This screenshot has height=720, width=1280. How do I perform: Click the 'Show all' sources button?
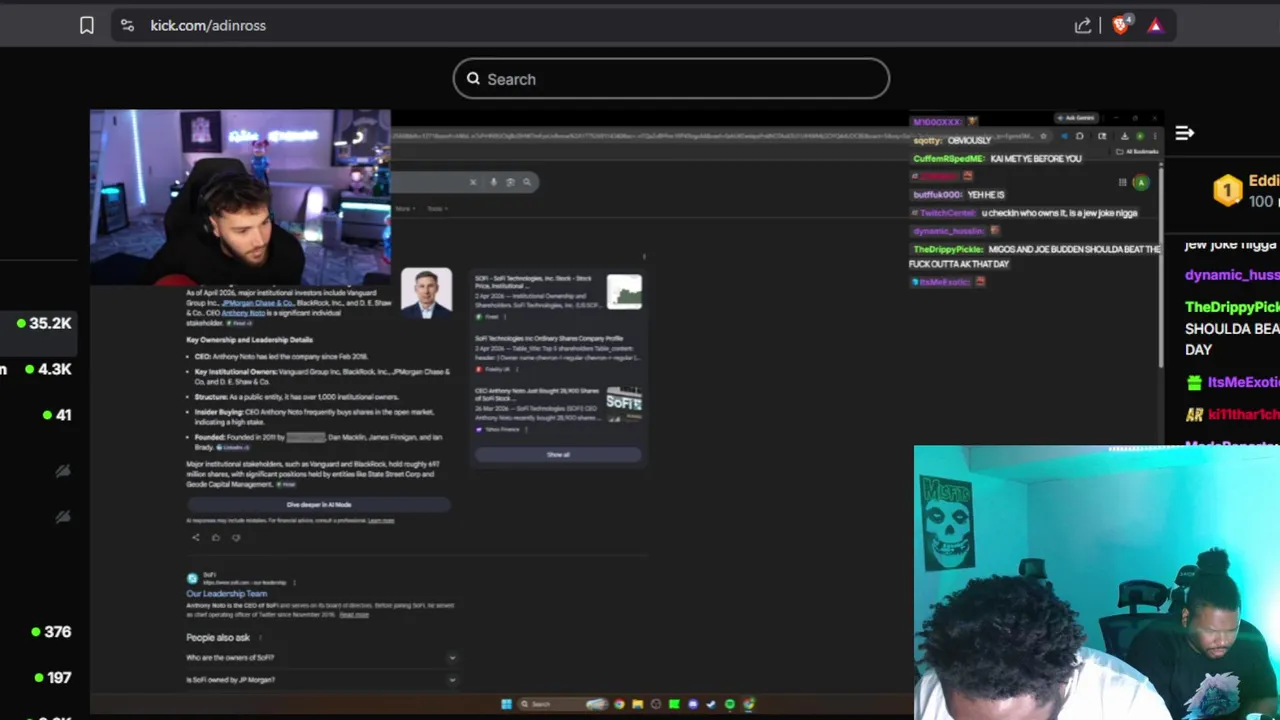(x=558, y=455)
